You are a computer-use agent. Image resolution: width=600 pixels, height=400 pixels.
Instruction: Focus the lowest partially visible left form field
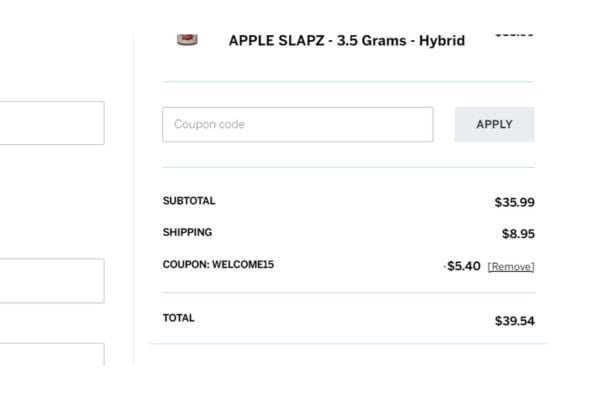(x=52, y=354)
